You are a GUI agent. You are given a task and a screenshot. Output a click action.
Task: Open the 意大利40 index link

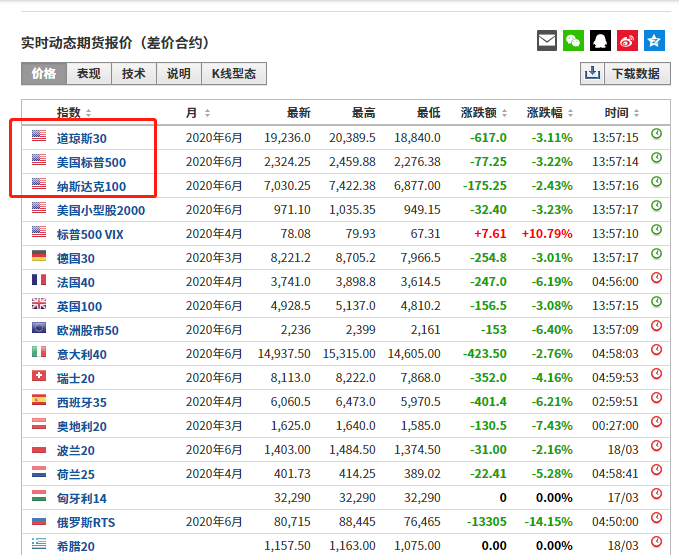tap(82, 355)
